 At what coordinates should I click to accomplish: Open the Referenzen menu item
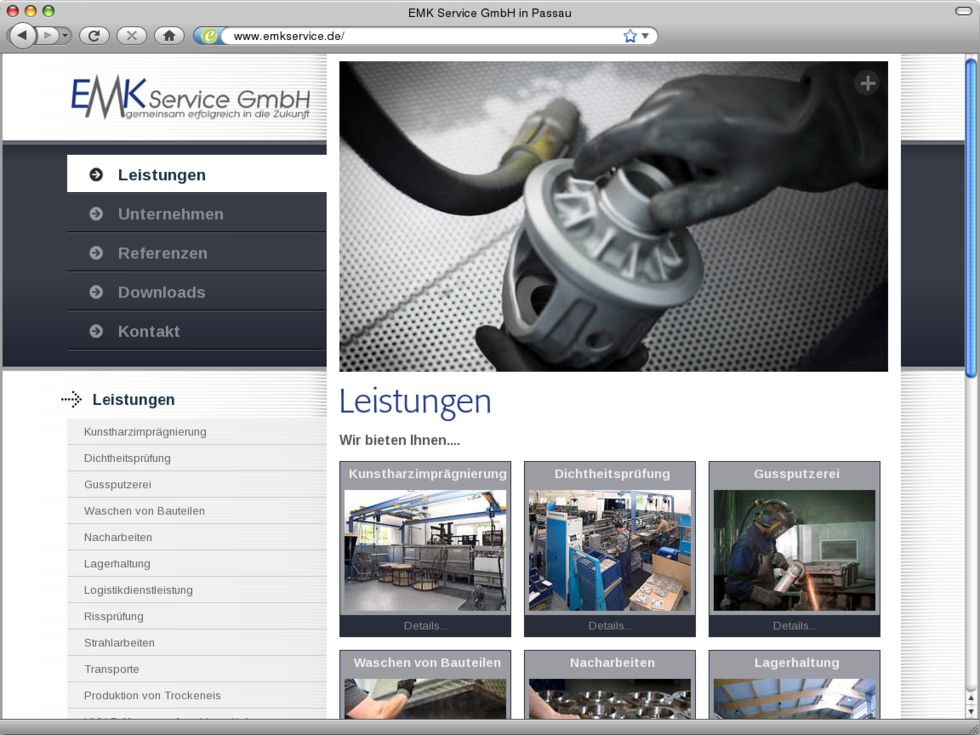click(196, 253)
